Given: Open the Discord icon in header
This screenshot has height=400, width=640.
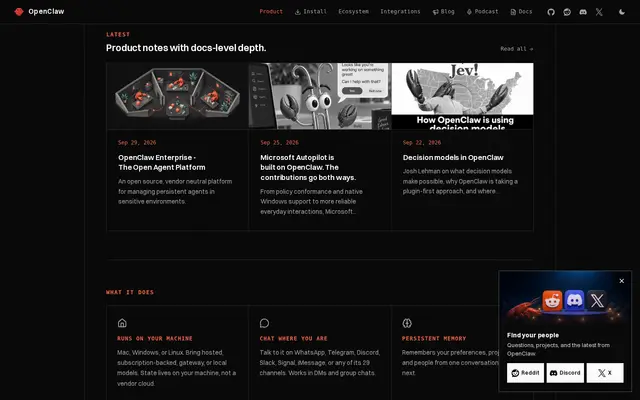Looking at the screenshot, I should click(x=583, y=12).
